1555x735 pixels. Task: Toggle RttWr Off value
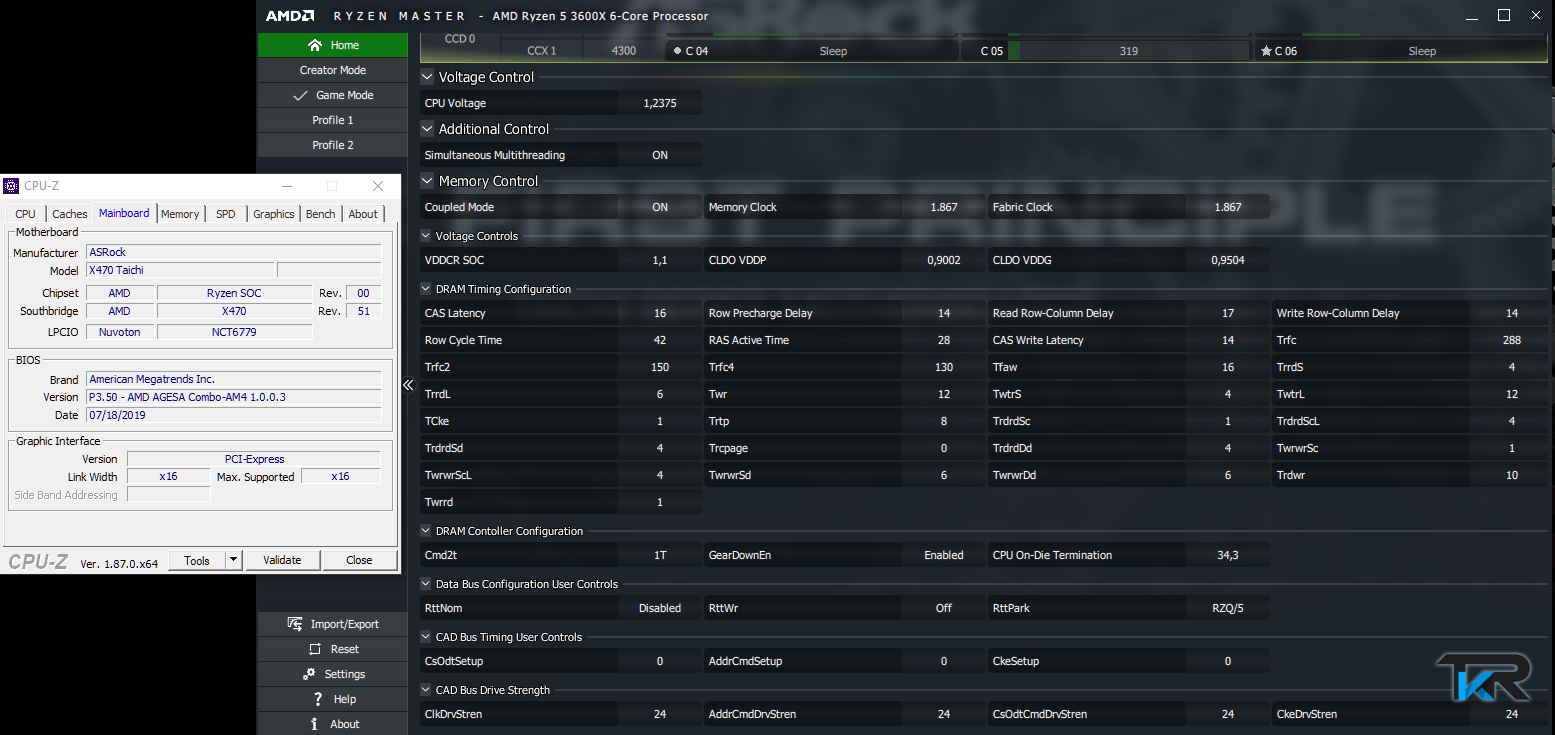944,608
